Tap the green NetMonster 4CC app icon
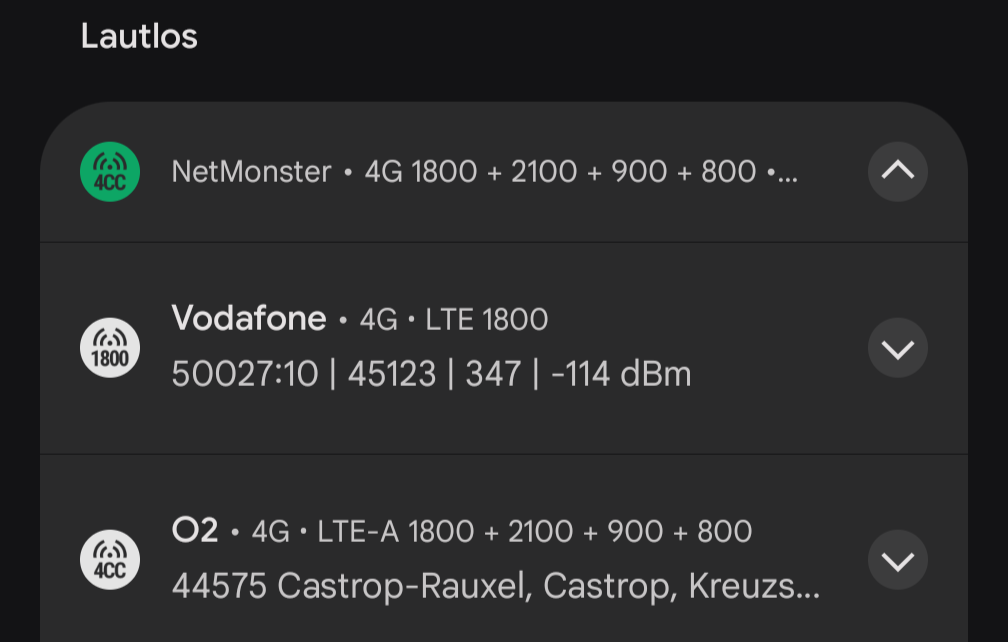Image resolution: width=1008 pixels, height=642 pixels. point(110,172)
